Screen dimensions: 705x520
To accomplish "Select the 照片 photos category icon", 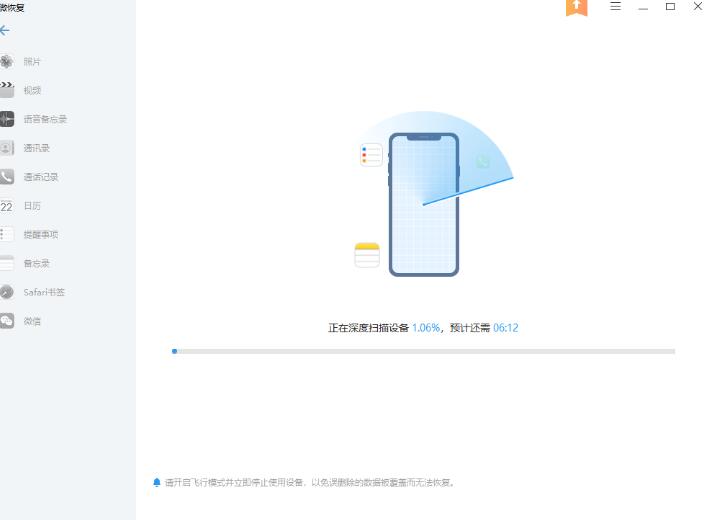I will (x=6, y=62).
